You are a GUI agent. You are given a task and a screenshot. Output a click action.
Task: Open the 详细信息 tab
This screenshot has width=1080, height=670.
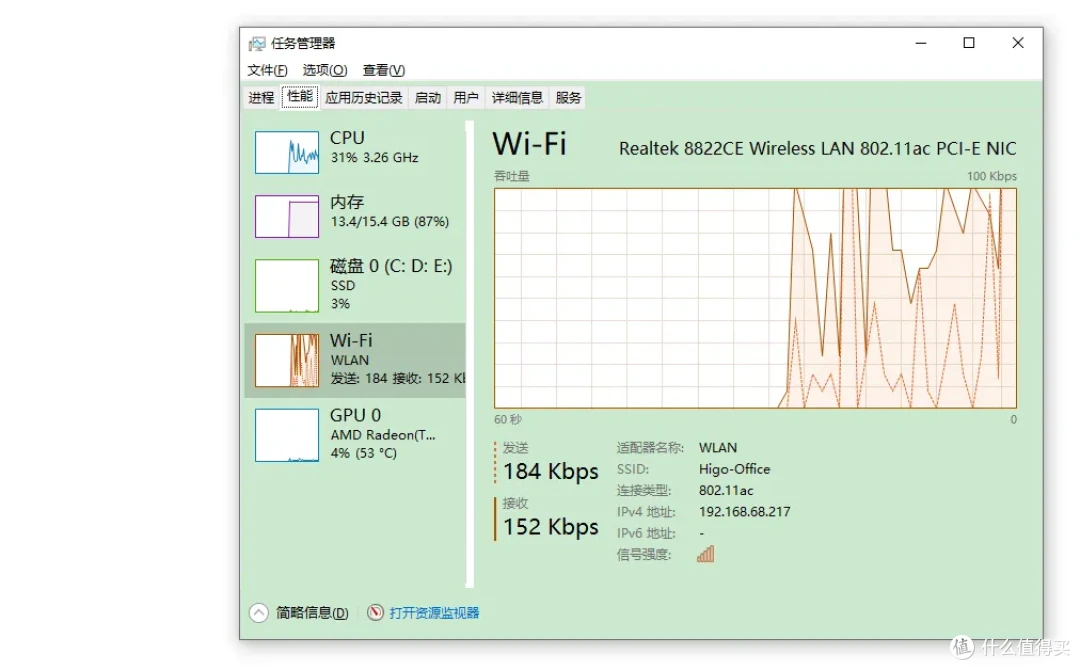pyautogui.click(x=517, y=98)
